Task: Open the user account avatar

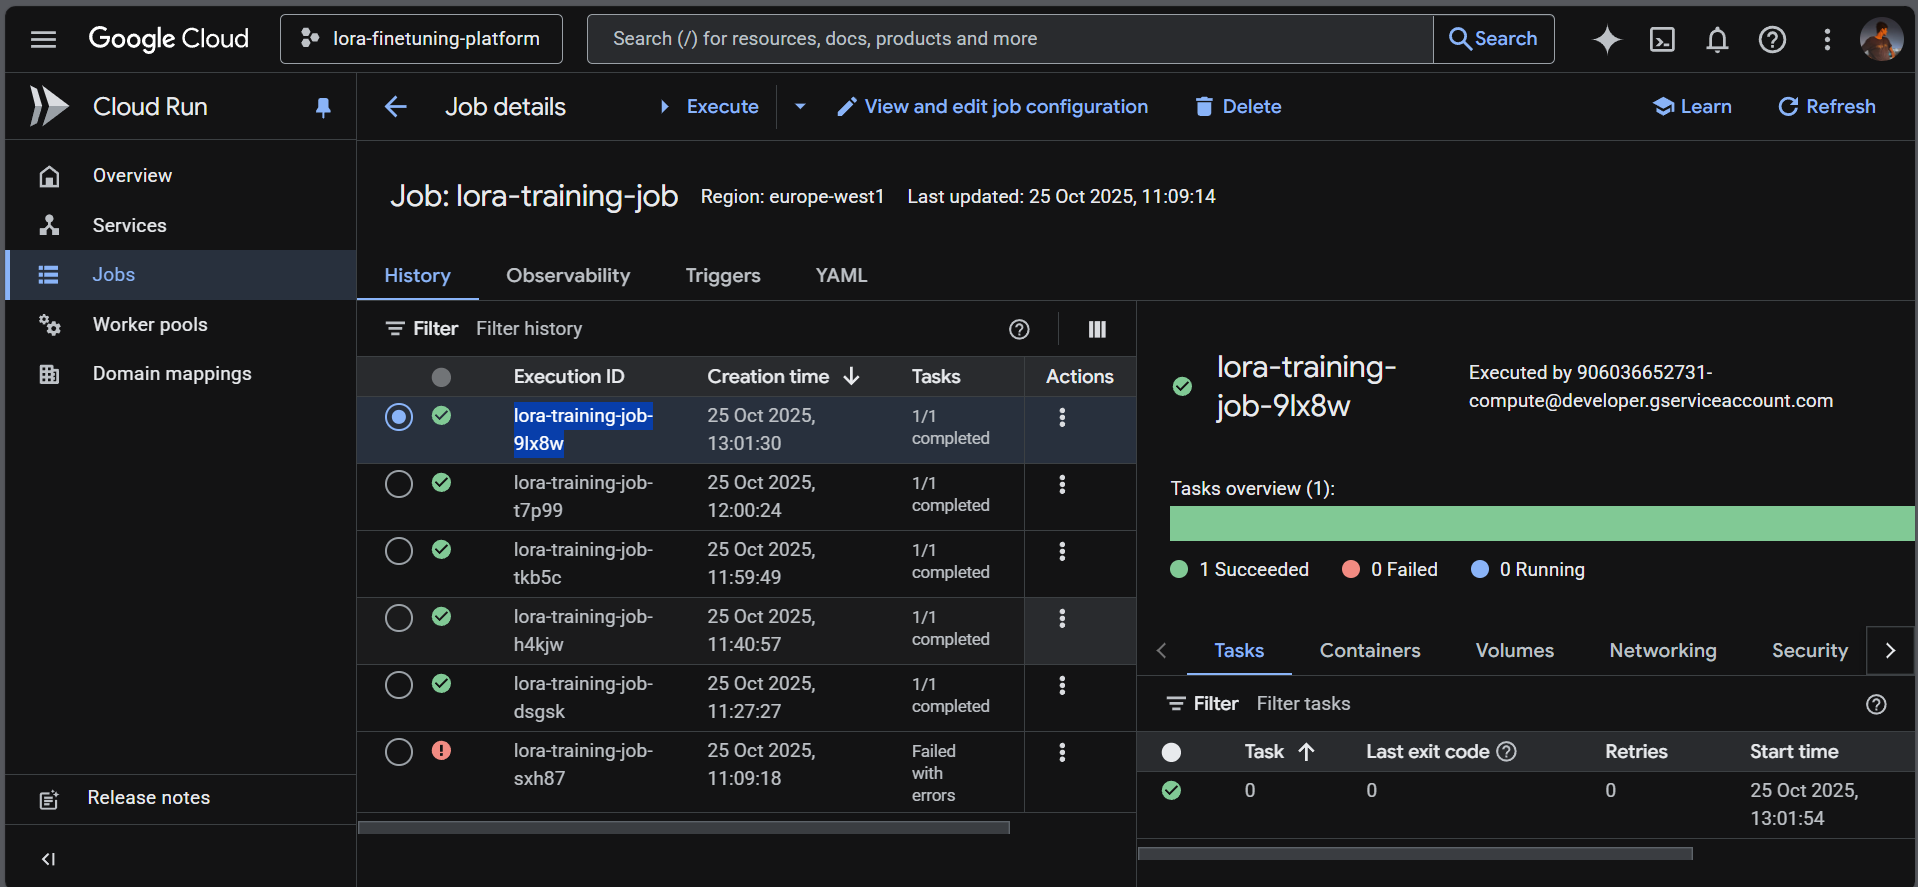Action: (1881, 39)
